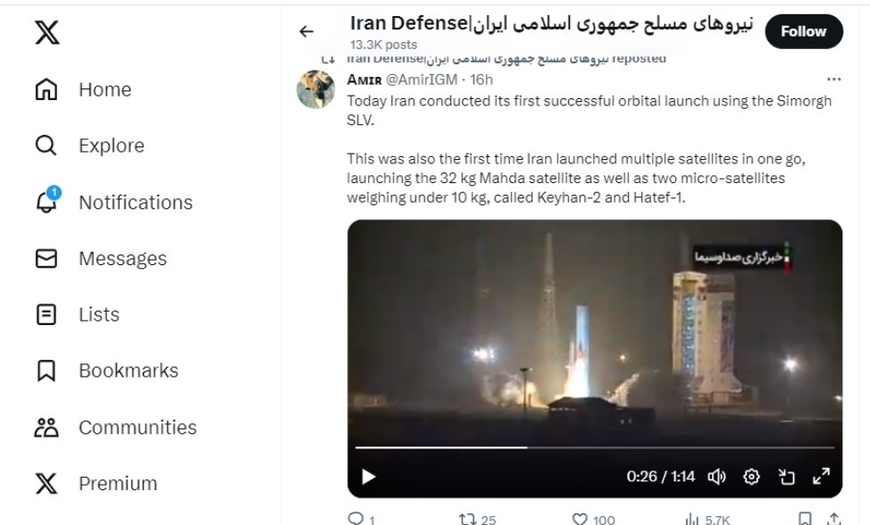This screenshot has height=525, width=870.
Task: Follow the Iran Defense account
Action: (x=803, y=32)
